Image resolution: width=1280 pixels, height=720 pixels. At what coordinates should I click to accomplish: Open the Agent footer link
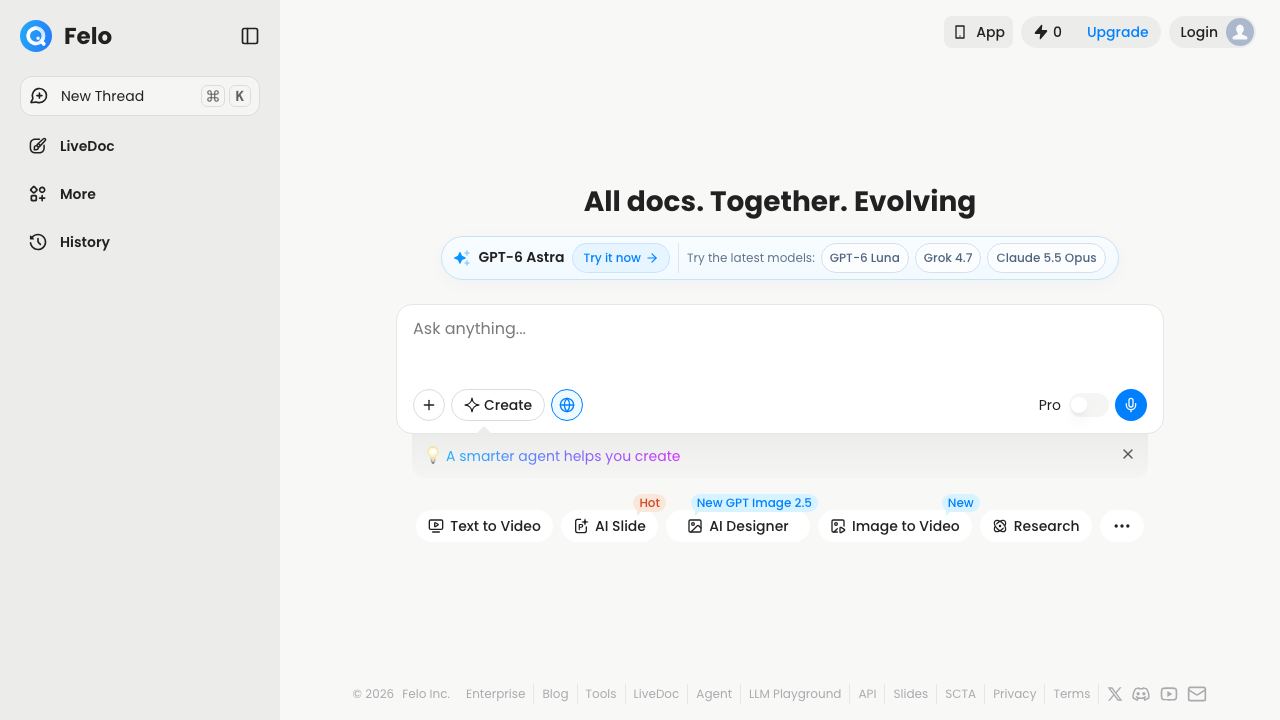[x=714, y=694]
